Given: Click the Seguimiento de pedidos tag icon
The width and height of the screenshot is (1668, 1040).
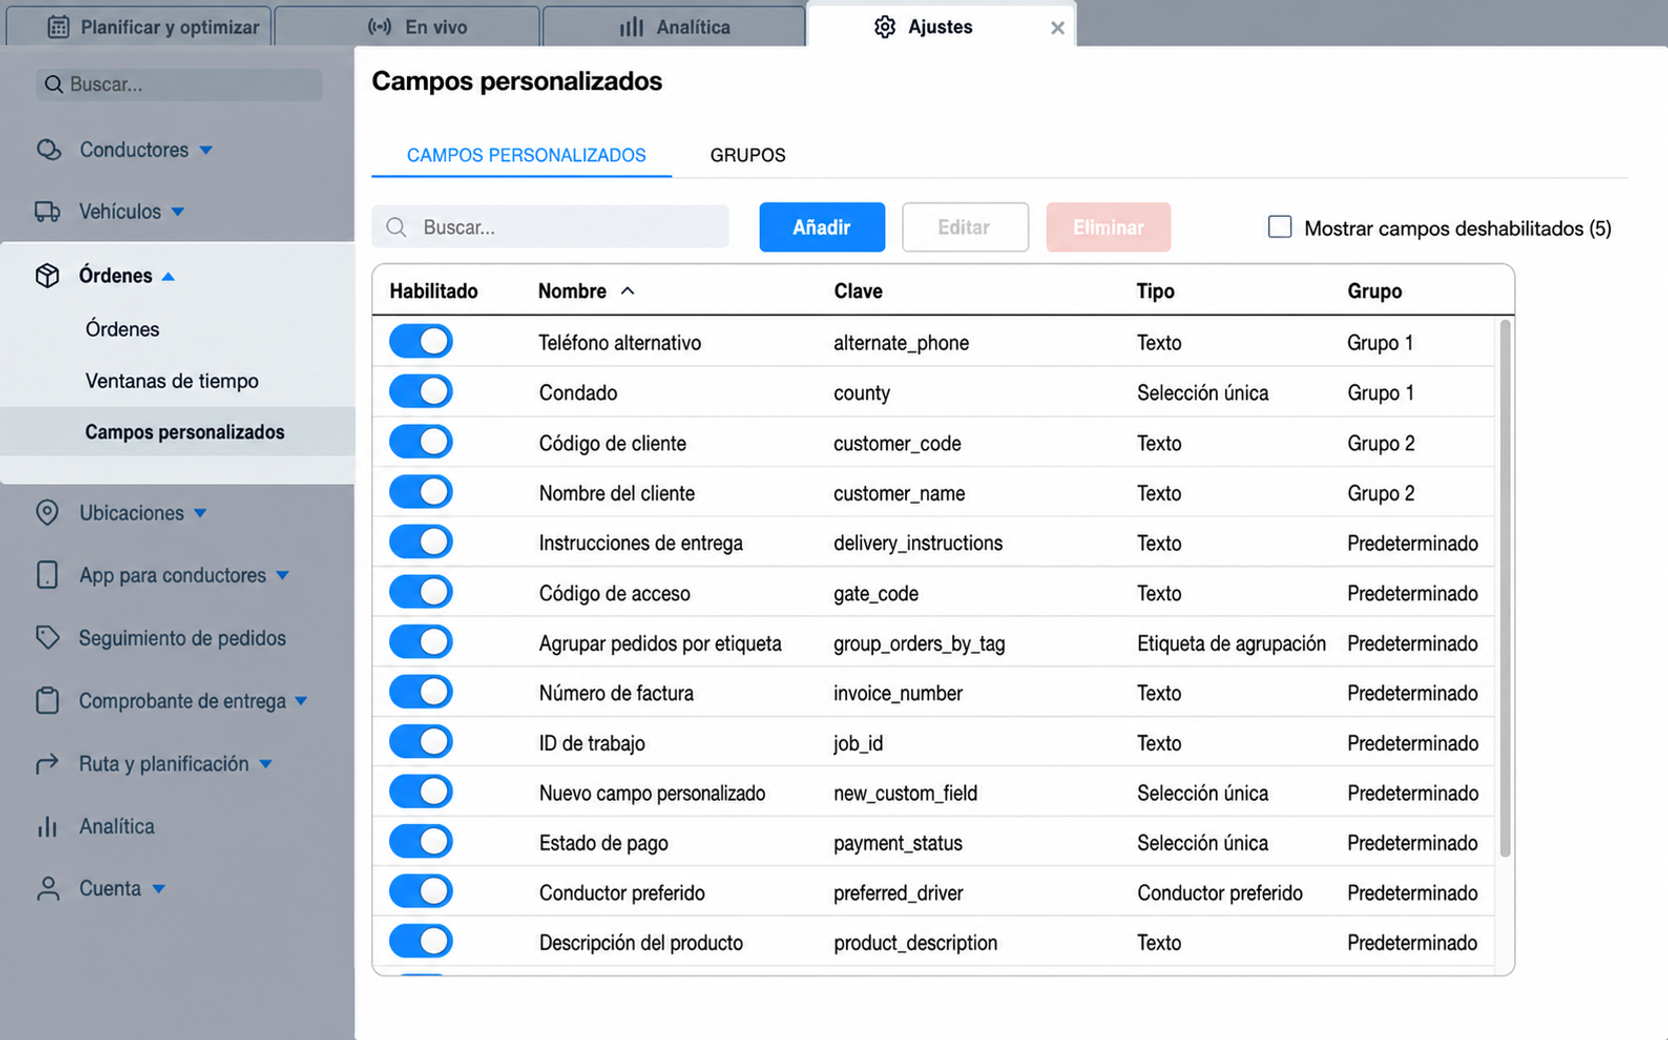Looking at the screenshot, I should [47, 638].
